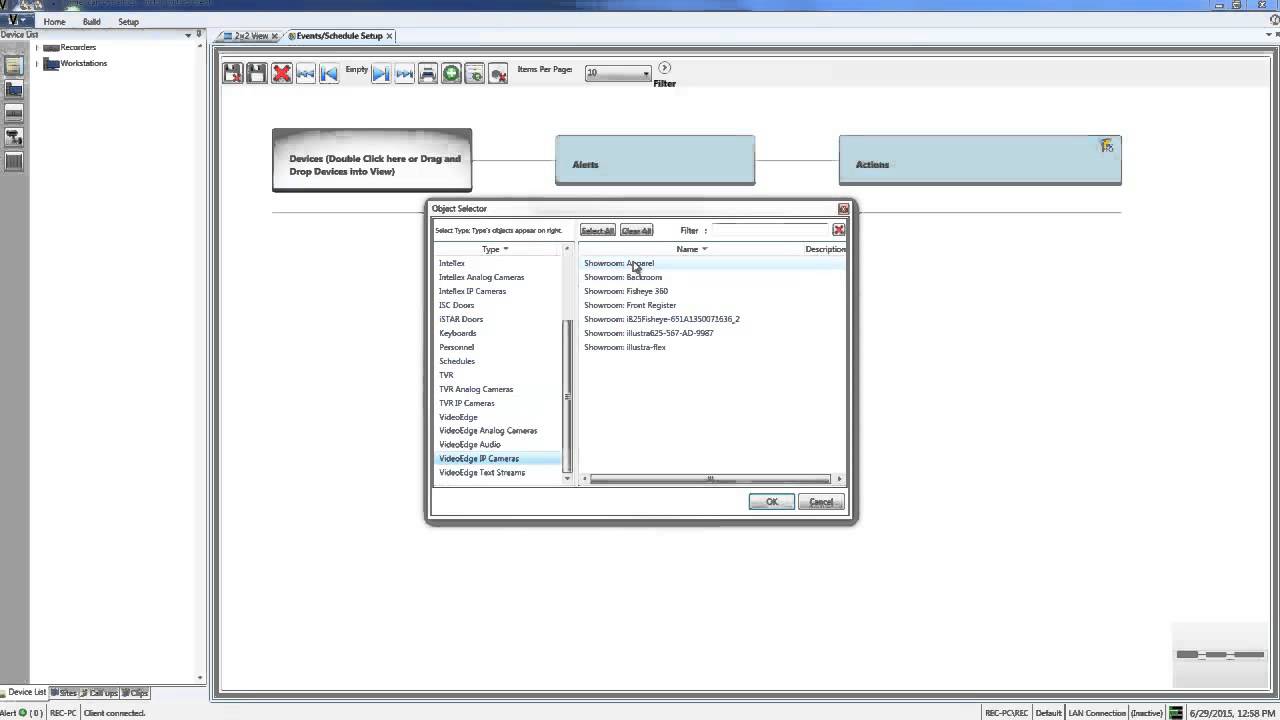Open the Setup menu
This screenshot has height=720, width=1280.
pos(128,21)
